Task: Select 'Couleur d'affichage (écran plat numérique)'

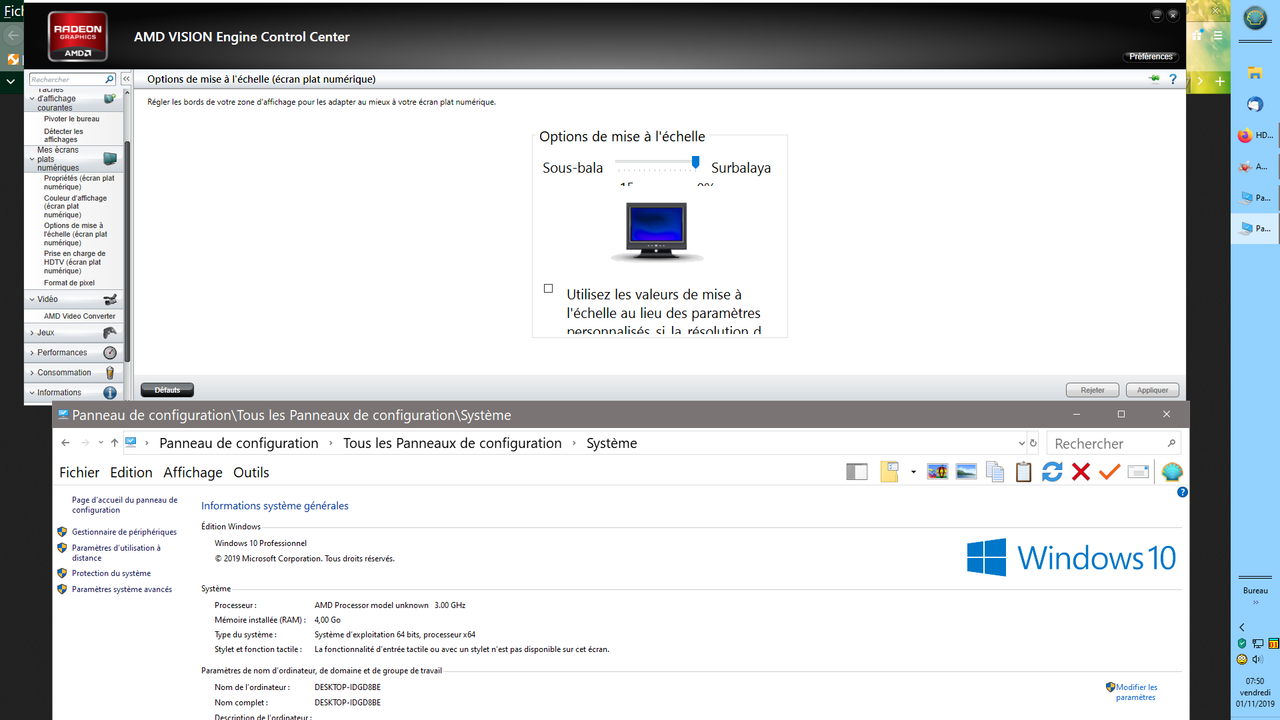Action: click(76, 206)
